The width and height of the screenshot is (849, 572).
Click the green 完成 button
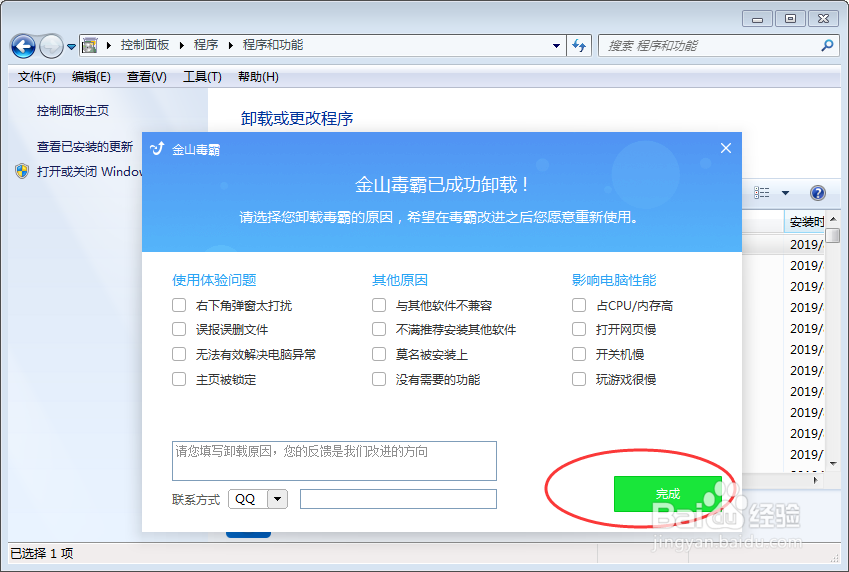[x=668, y=494]
